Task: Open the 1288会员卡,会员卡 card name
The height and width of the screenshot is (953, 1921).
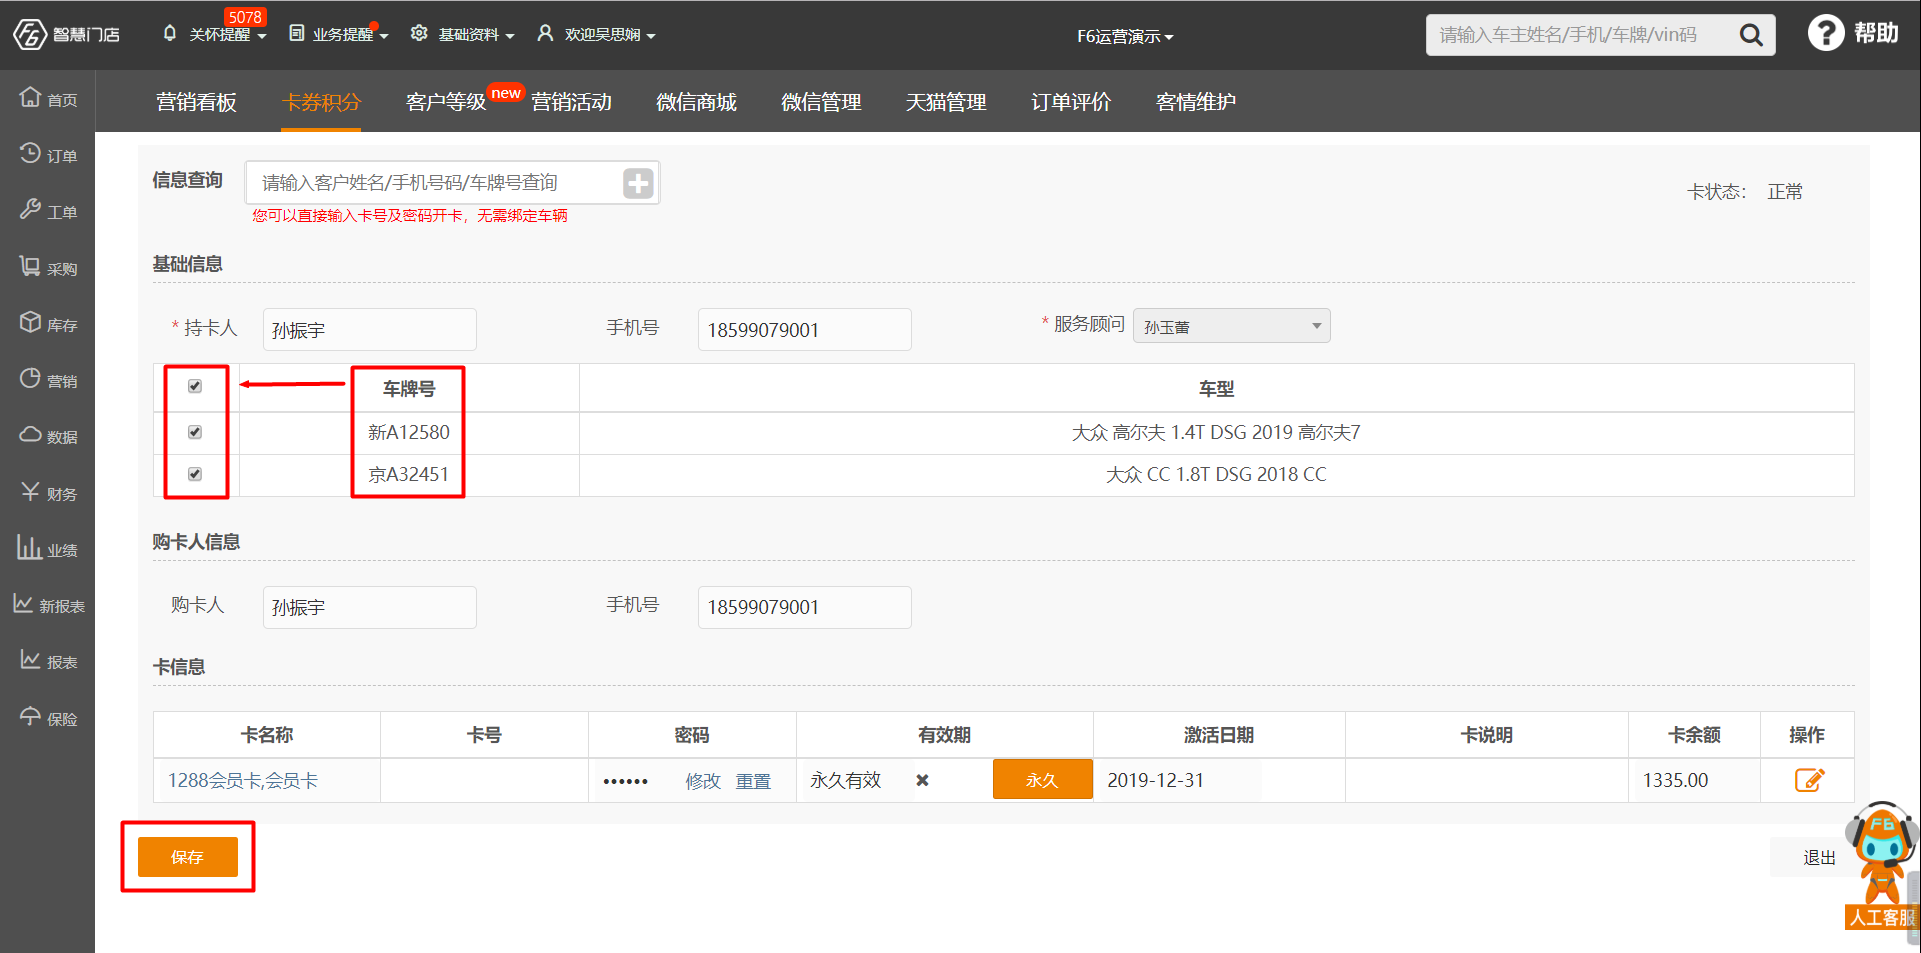Action: (x=243, y=781)
